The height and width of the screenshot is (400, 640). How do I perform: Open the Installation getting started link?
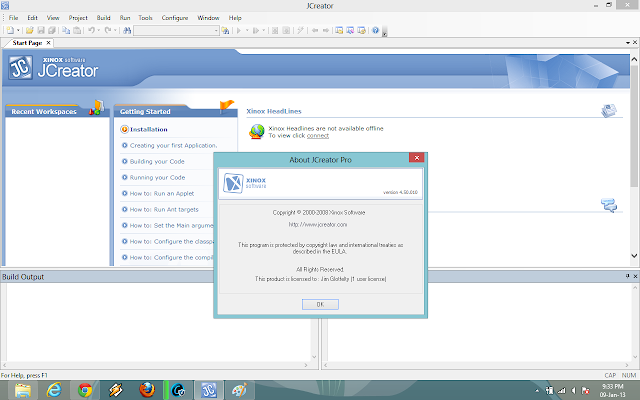(149, 129)
